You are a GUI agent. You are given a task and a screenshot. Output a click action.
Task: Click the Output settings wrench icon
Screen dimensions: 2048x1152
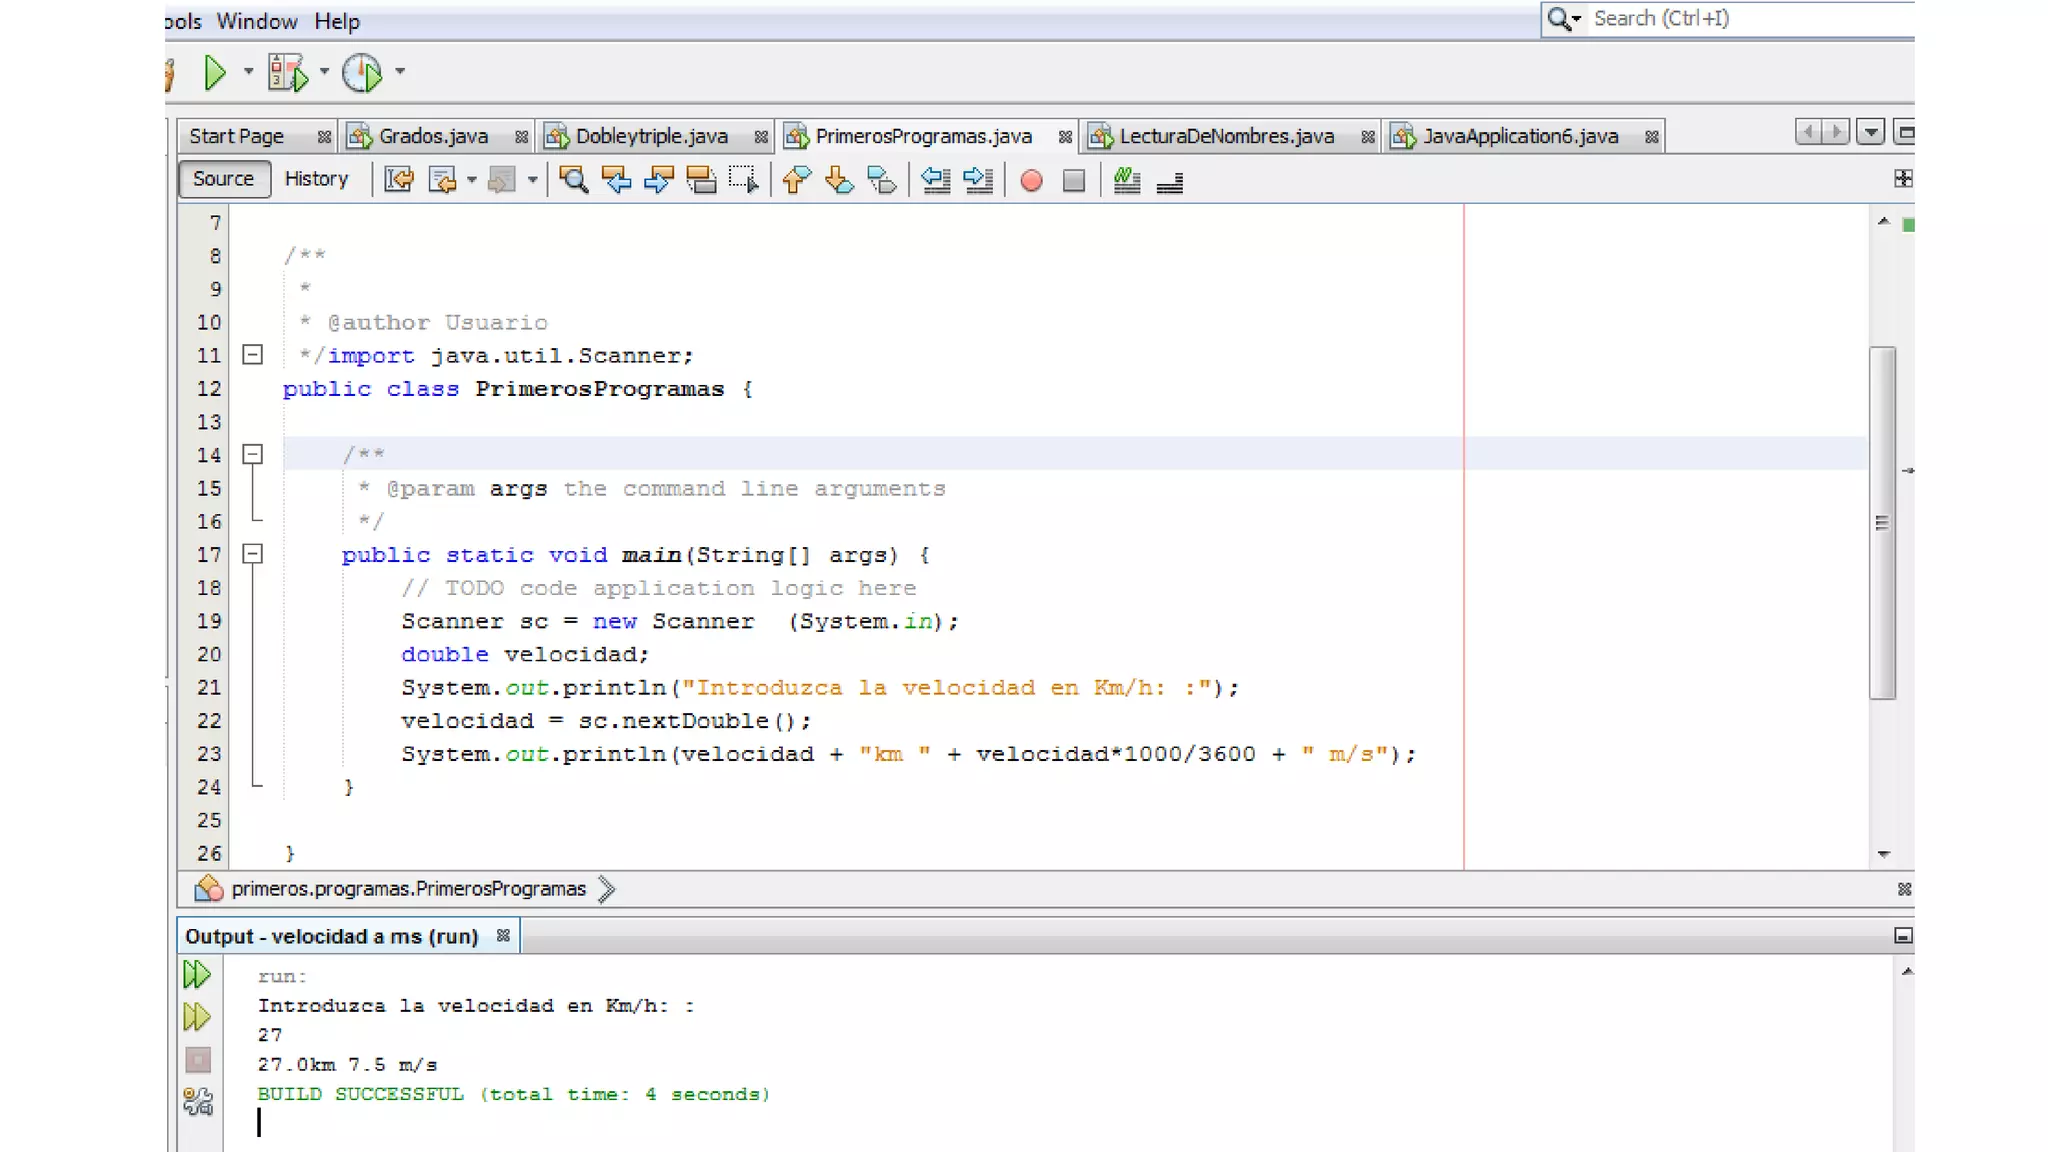pos(198,1102)
